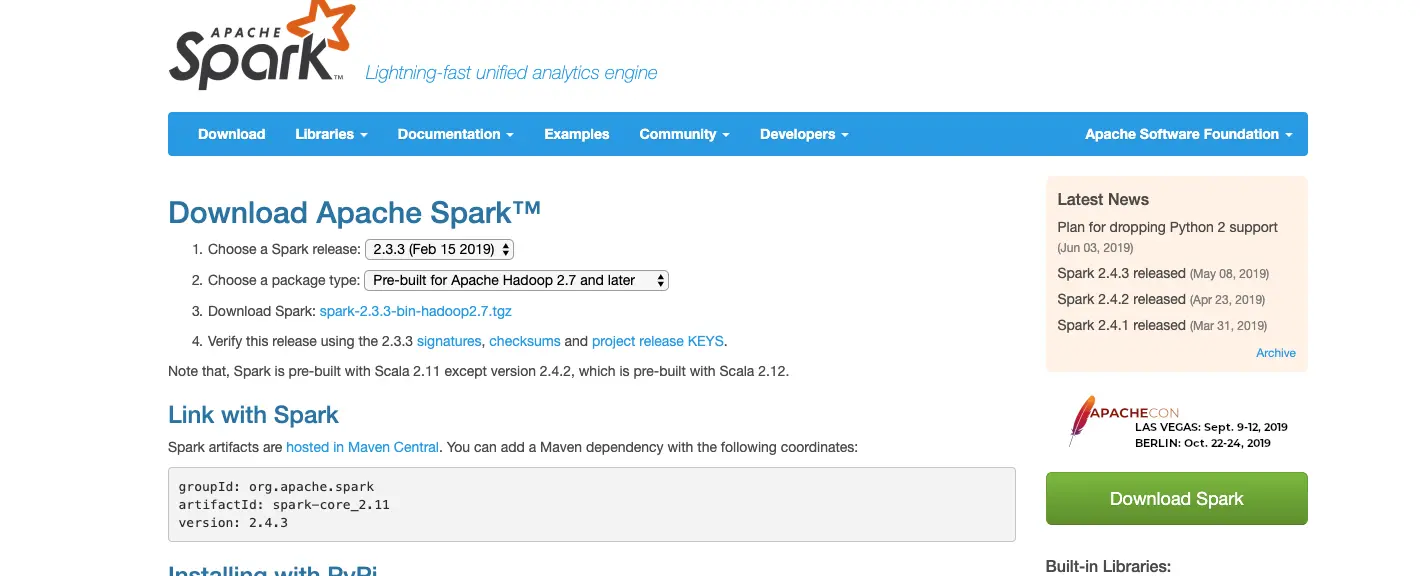Open the Spark release version dropdown

coord(439,249)
